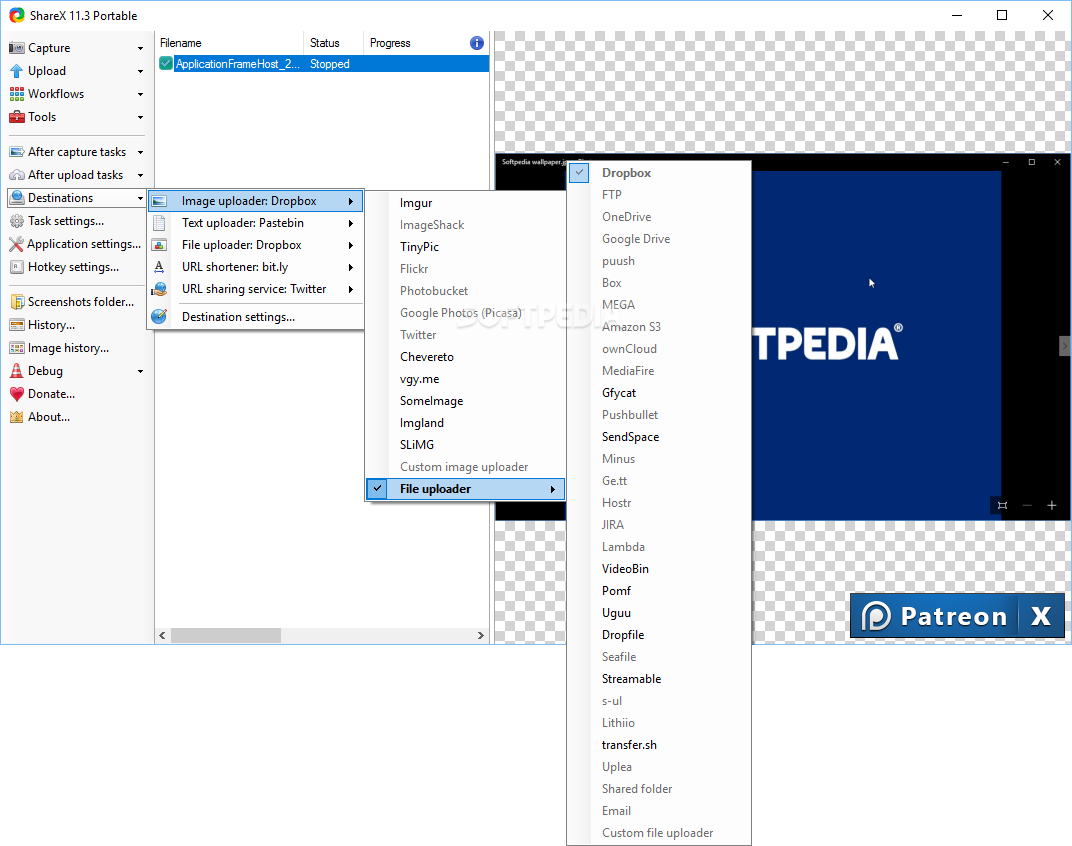Expand the After upload tasks arrow
Viewport: 1072px width, 846px height.
click(x=140, y=176)
